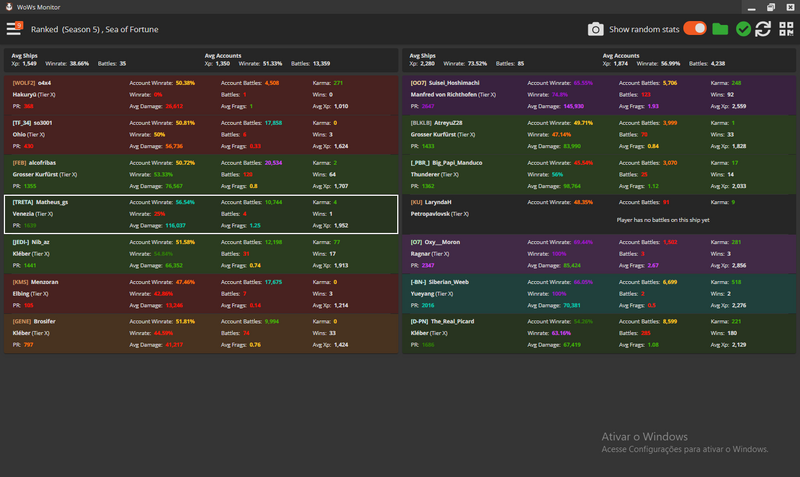This screenshot has height=477, width=800.
Task: Click player name Siberian_Weeb
Action: point(461,282)
